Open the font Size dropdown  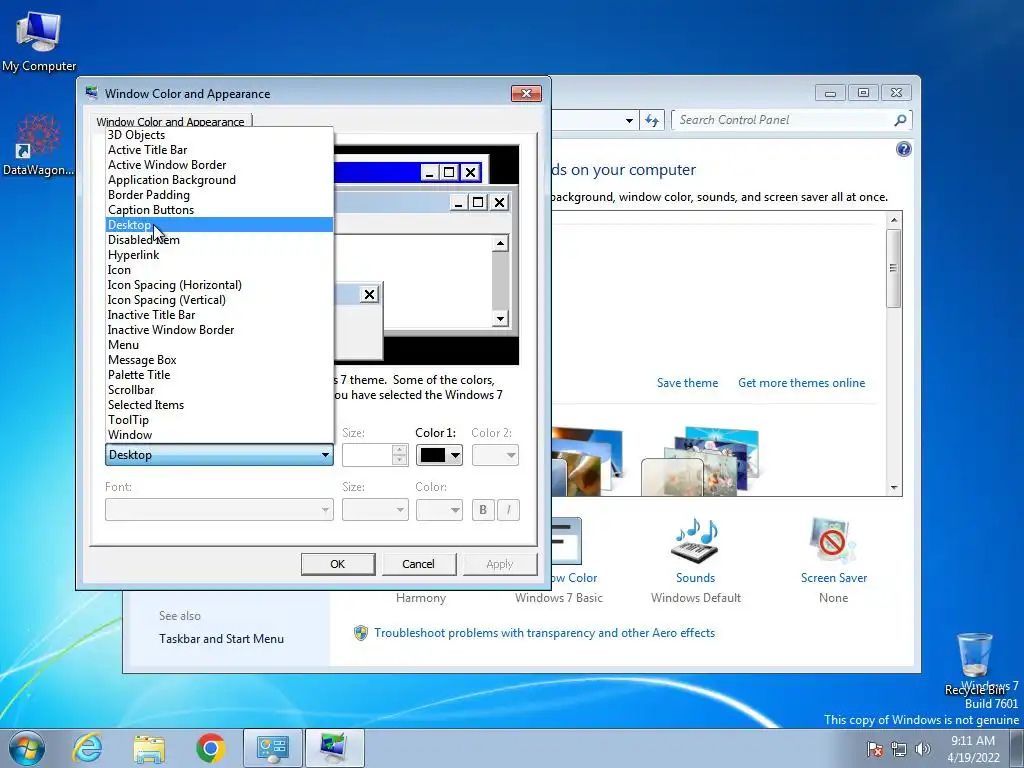pyautogui.click(x=375, y=510)
